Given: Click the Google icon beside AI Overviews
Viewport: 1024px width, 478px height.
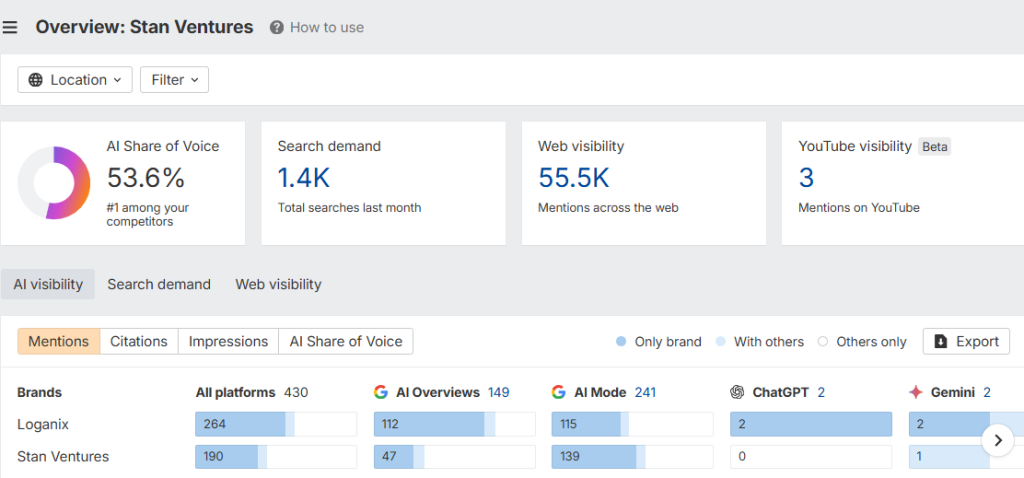Looking at the screenshot, I should coord(381,392).
